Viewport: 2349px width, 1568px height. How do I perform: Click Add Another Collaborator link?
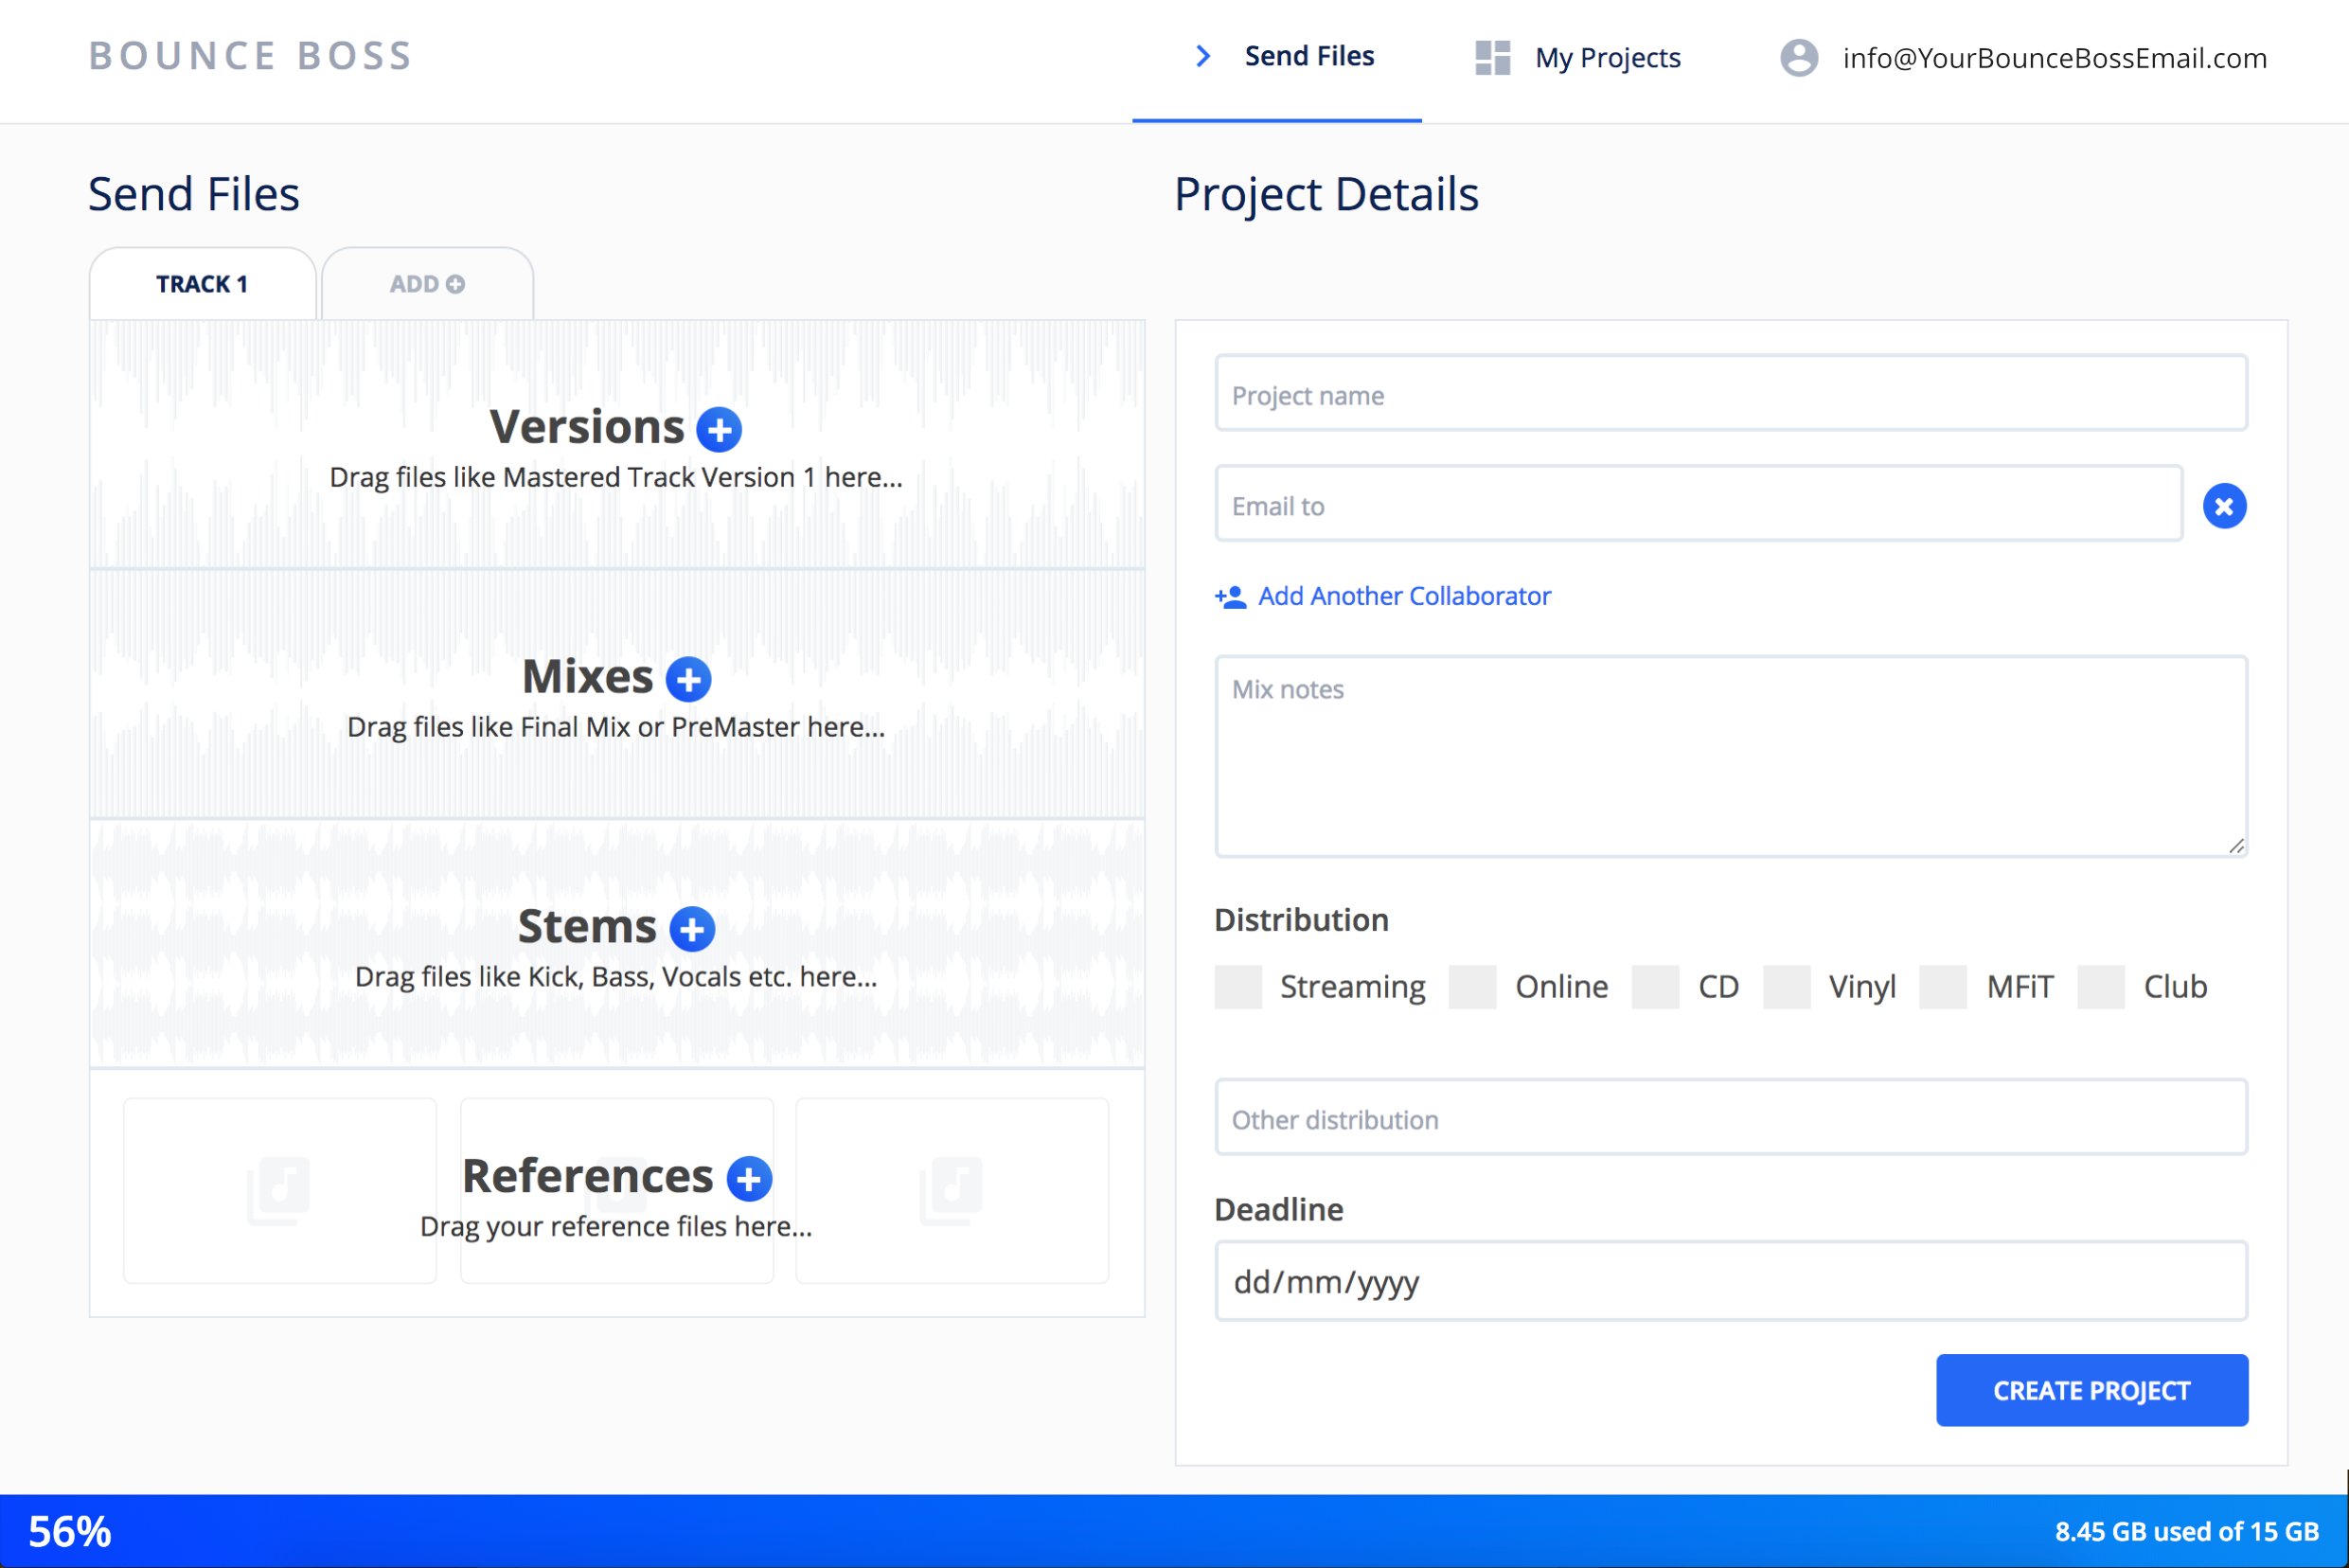1403,597
